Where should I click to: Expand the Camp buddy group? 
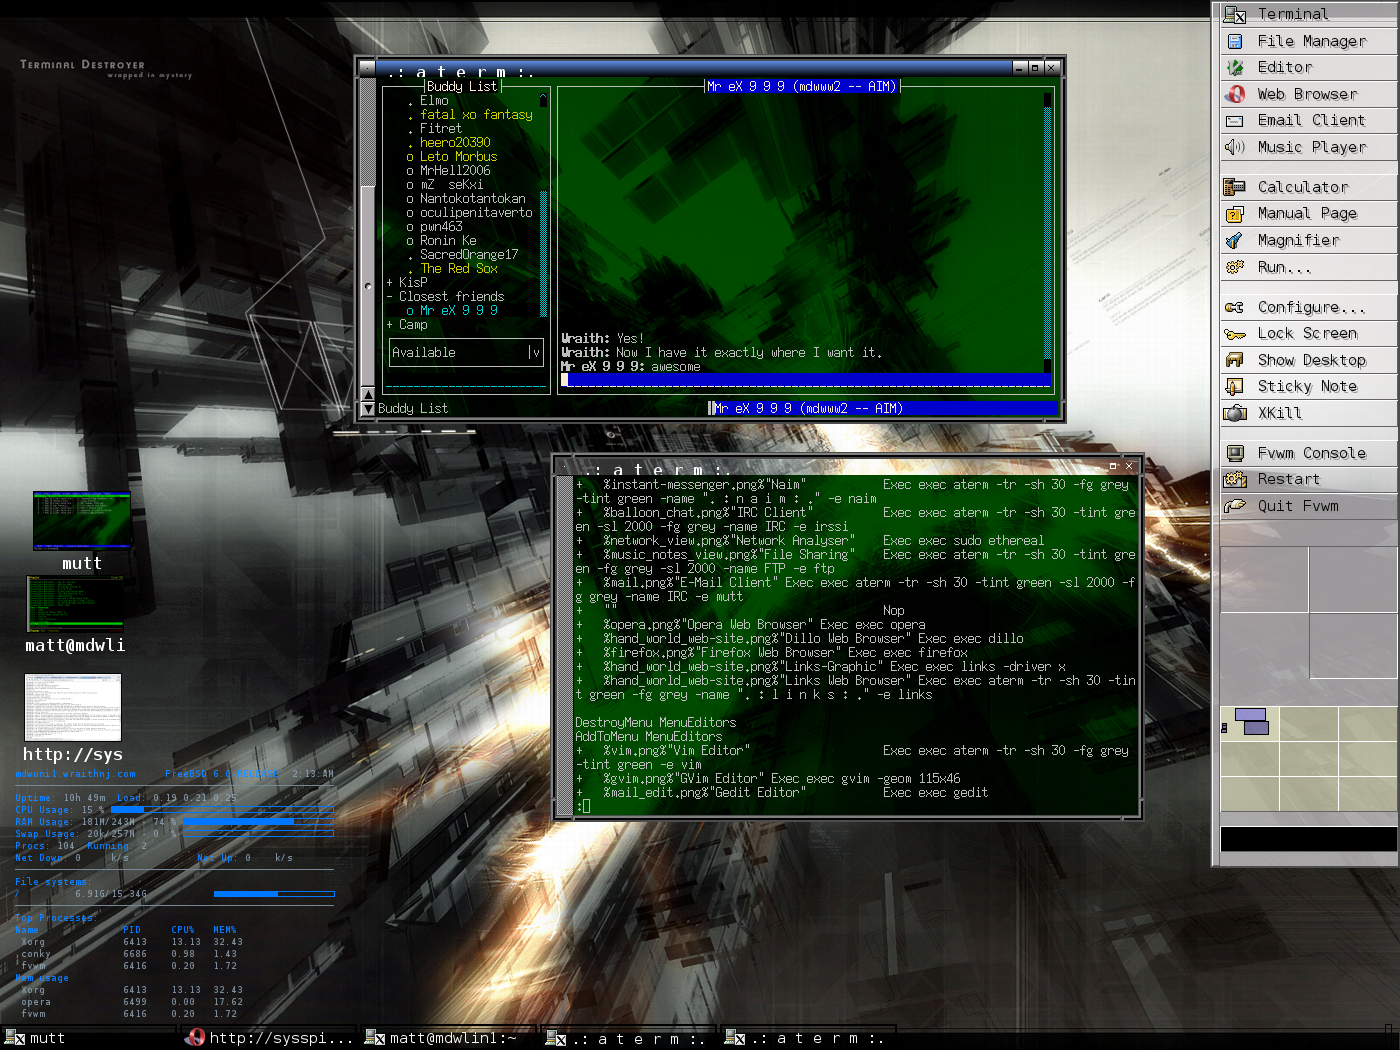(x=390, y=325)
